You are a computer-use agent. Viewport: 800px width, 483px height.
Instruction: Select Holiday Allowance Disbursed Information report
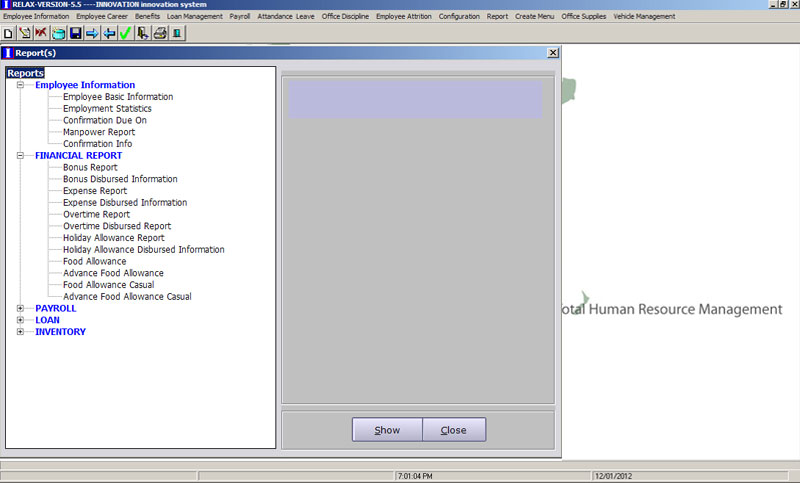pos(144,249)
